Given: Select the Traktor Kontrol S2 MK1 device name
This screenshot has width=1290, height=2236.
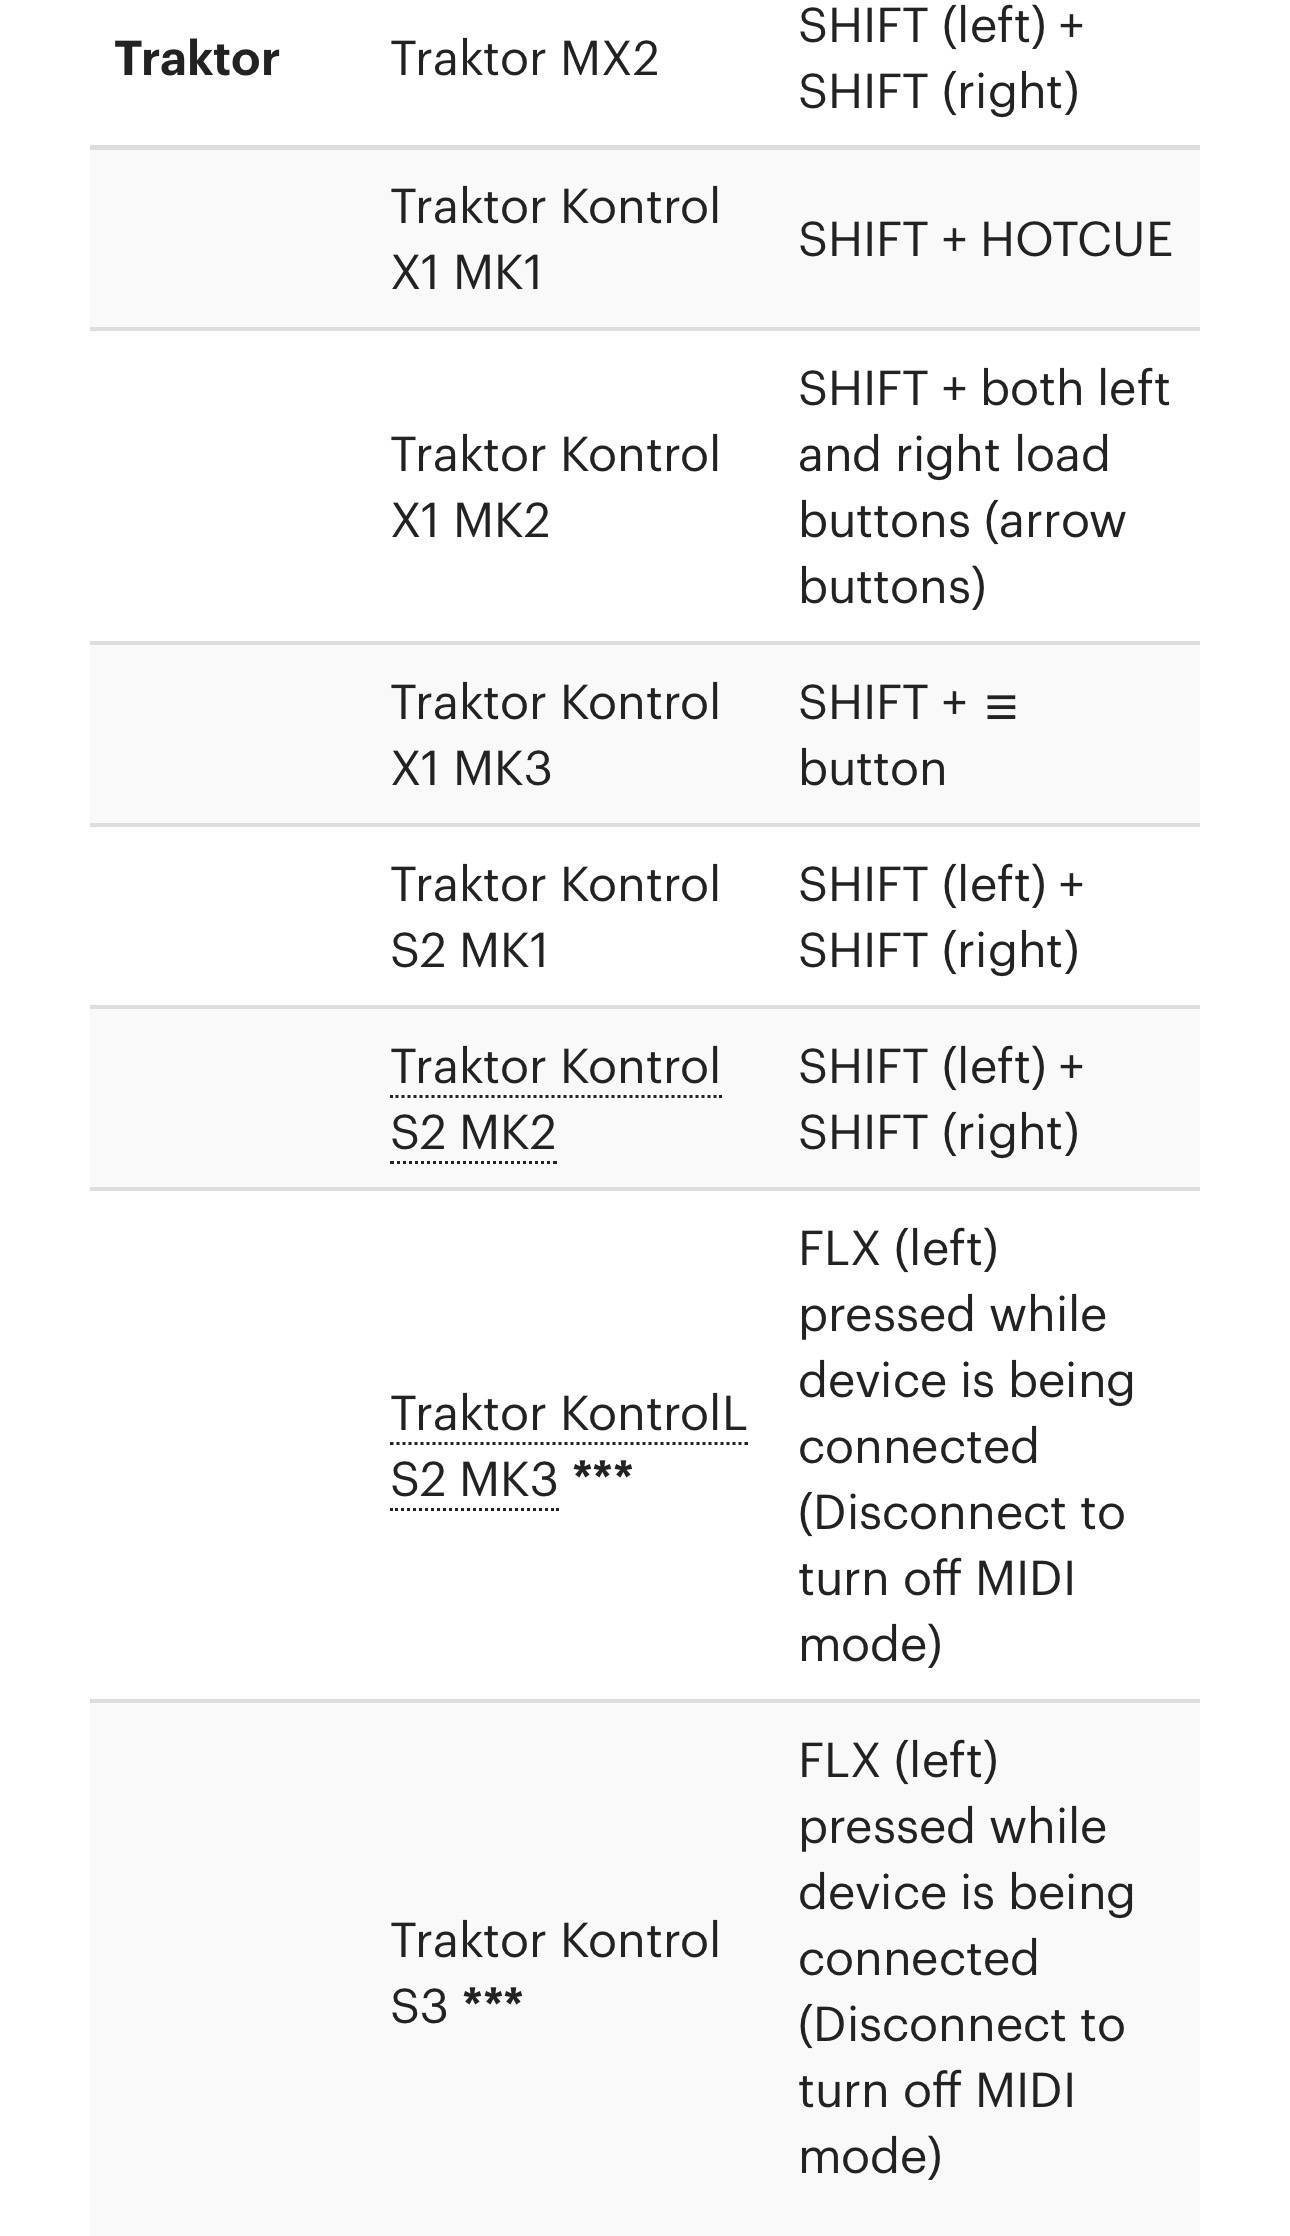Looking at the screenshot, I should coord(555,917).
